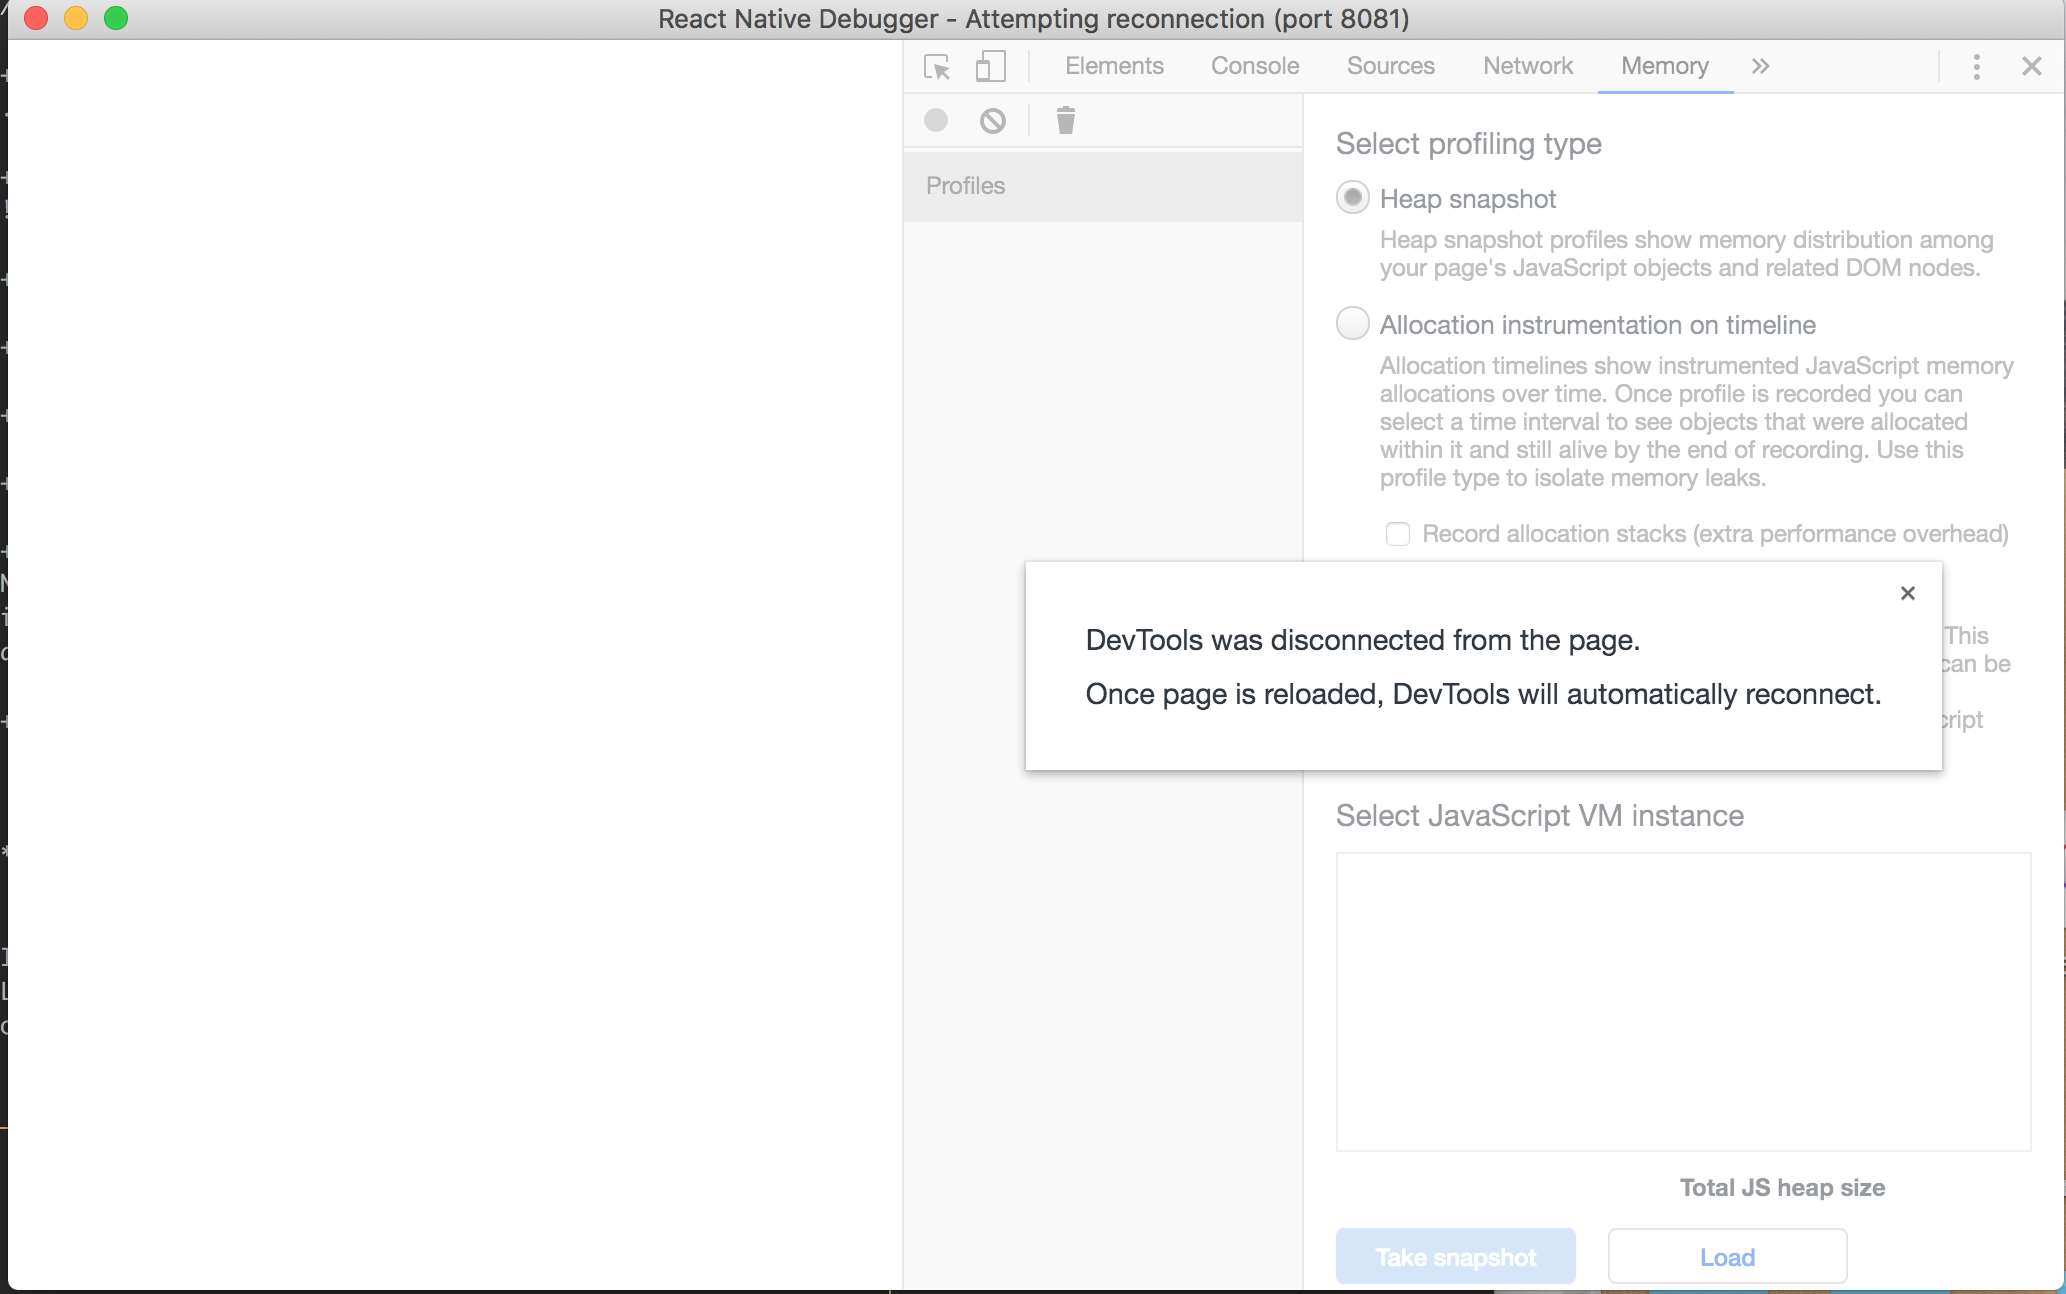Dismiss the DevTools disconnected dialog
The image size is (2066, 1294).
tap(1907, 593)
